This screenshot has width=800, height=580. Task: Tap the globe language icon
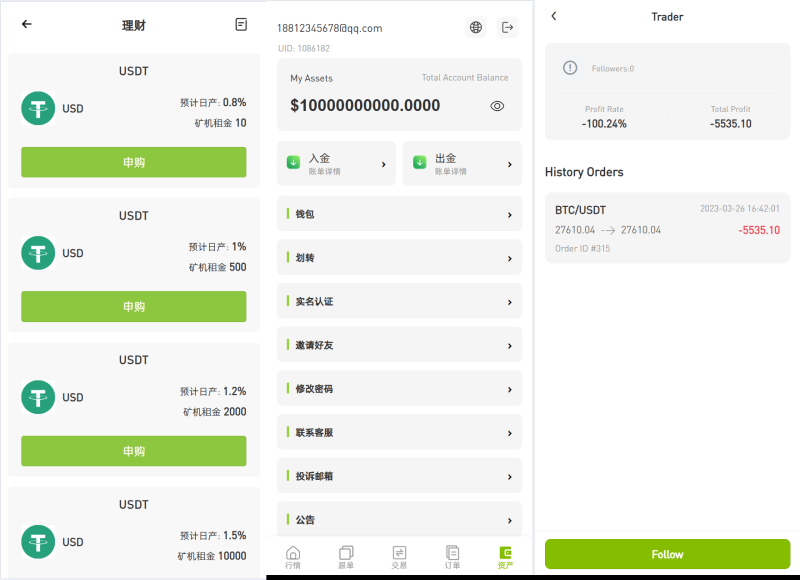(476, 27)
